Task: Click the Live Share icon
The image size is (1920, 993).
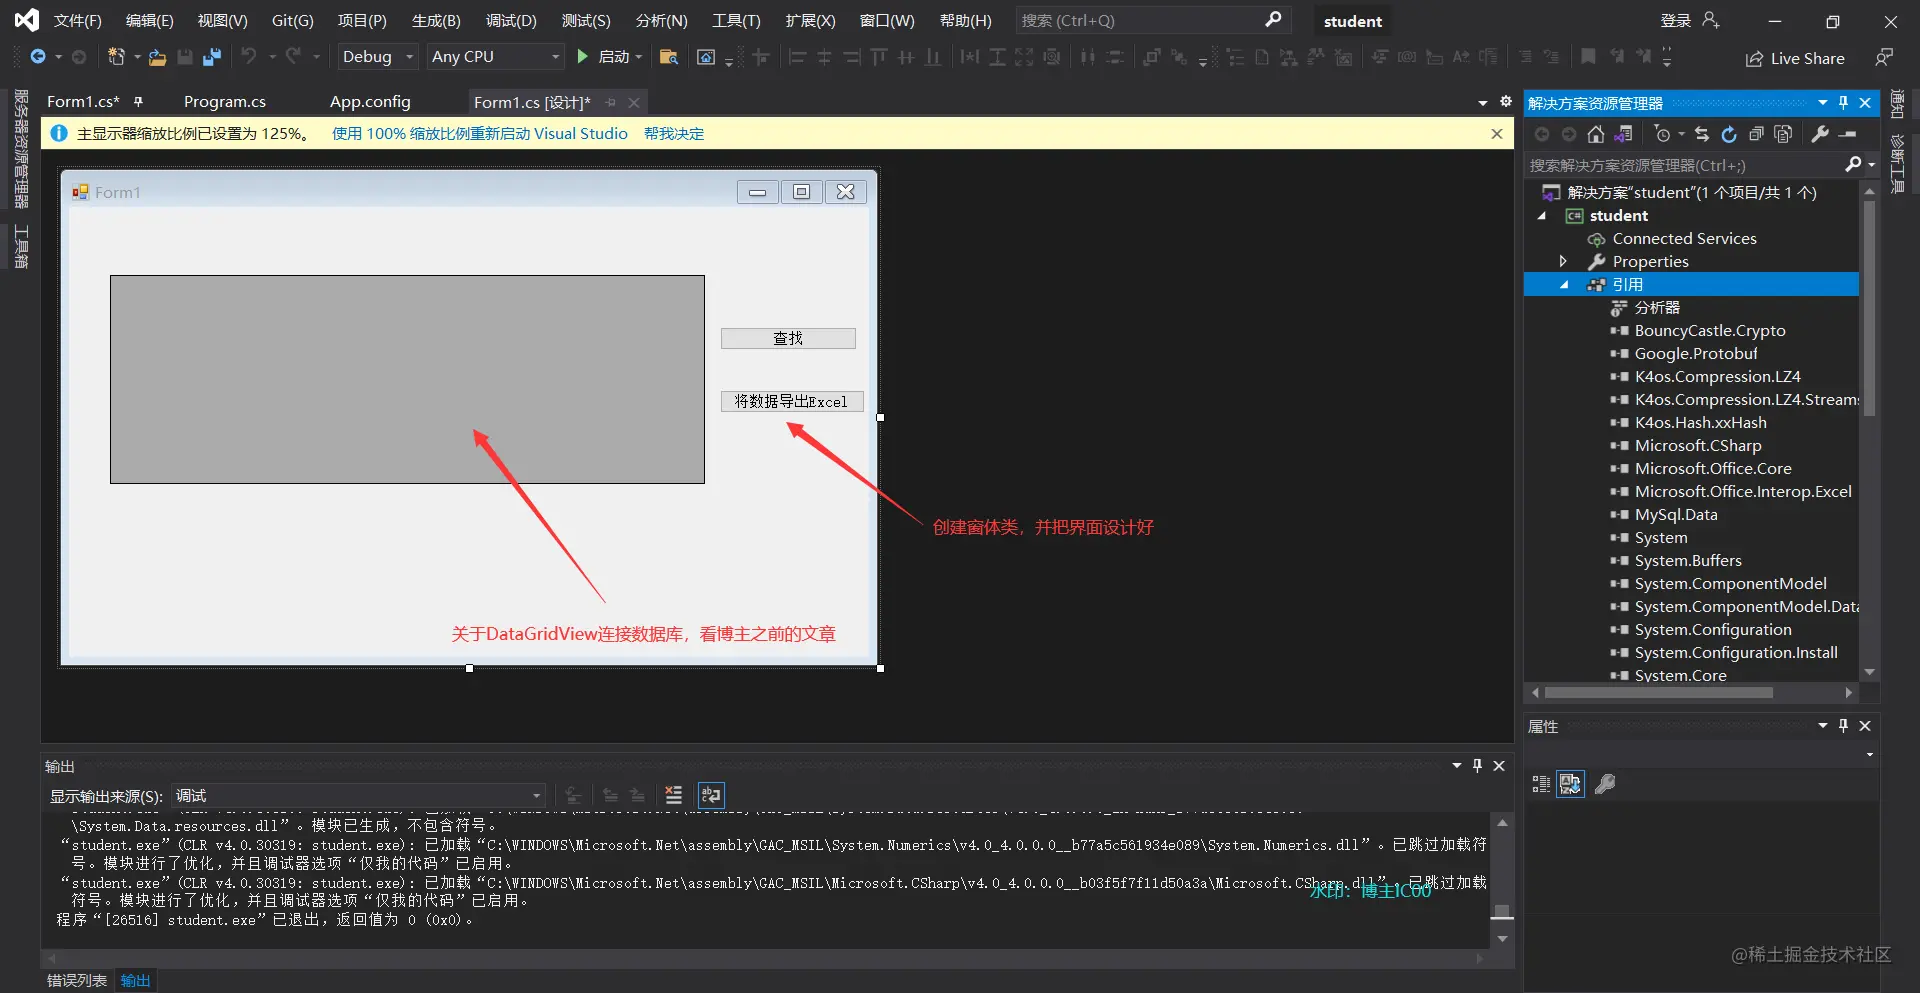Action: [1754, 59]
